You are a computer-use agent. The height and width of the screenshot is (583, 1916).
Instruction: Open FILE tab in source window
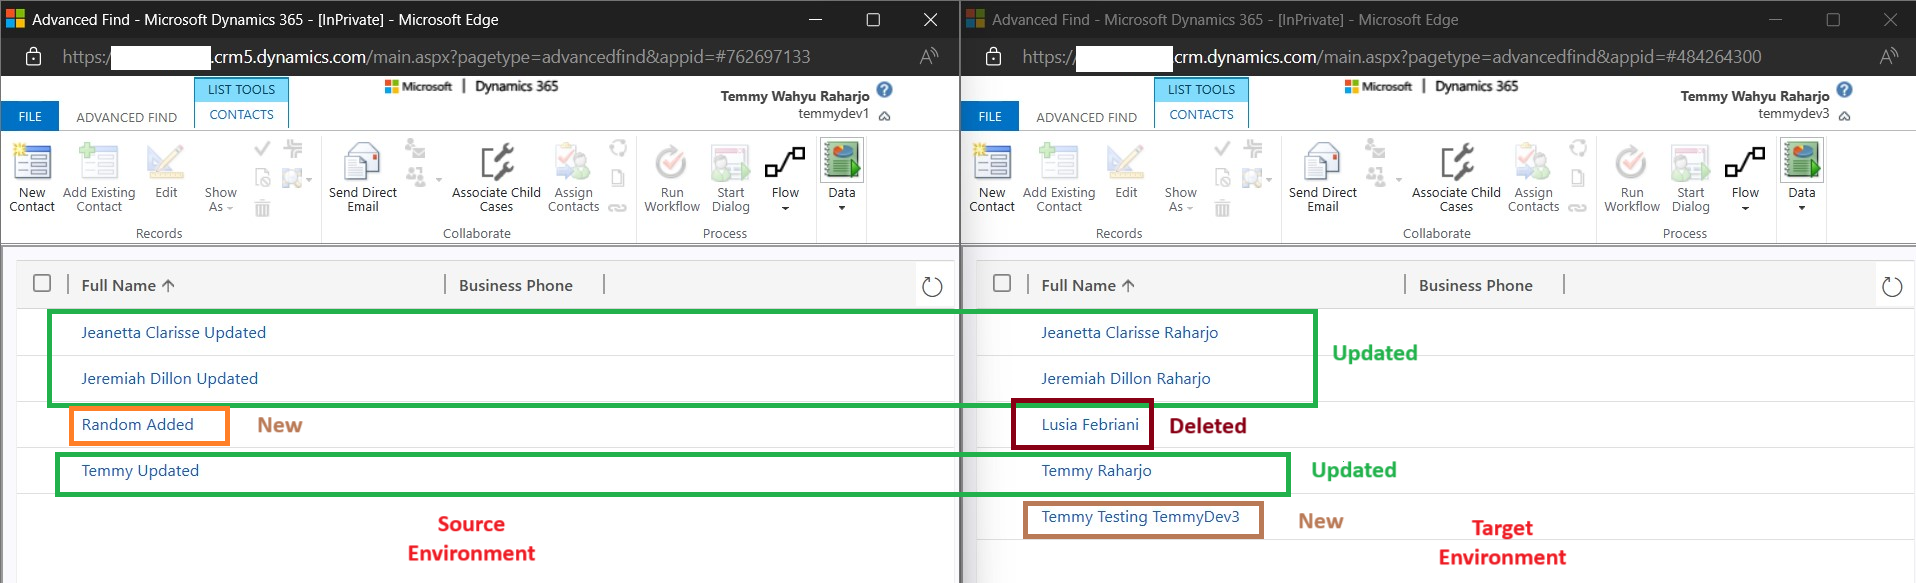30,116
